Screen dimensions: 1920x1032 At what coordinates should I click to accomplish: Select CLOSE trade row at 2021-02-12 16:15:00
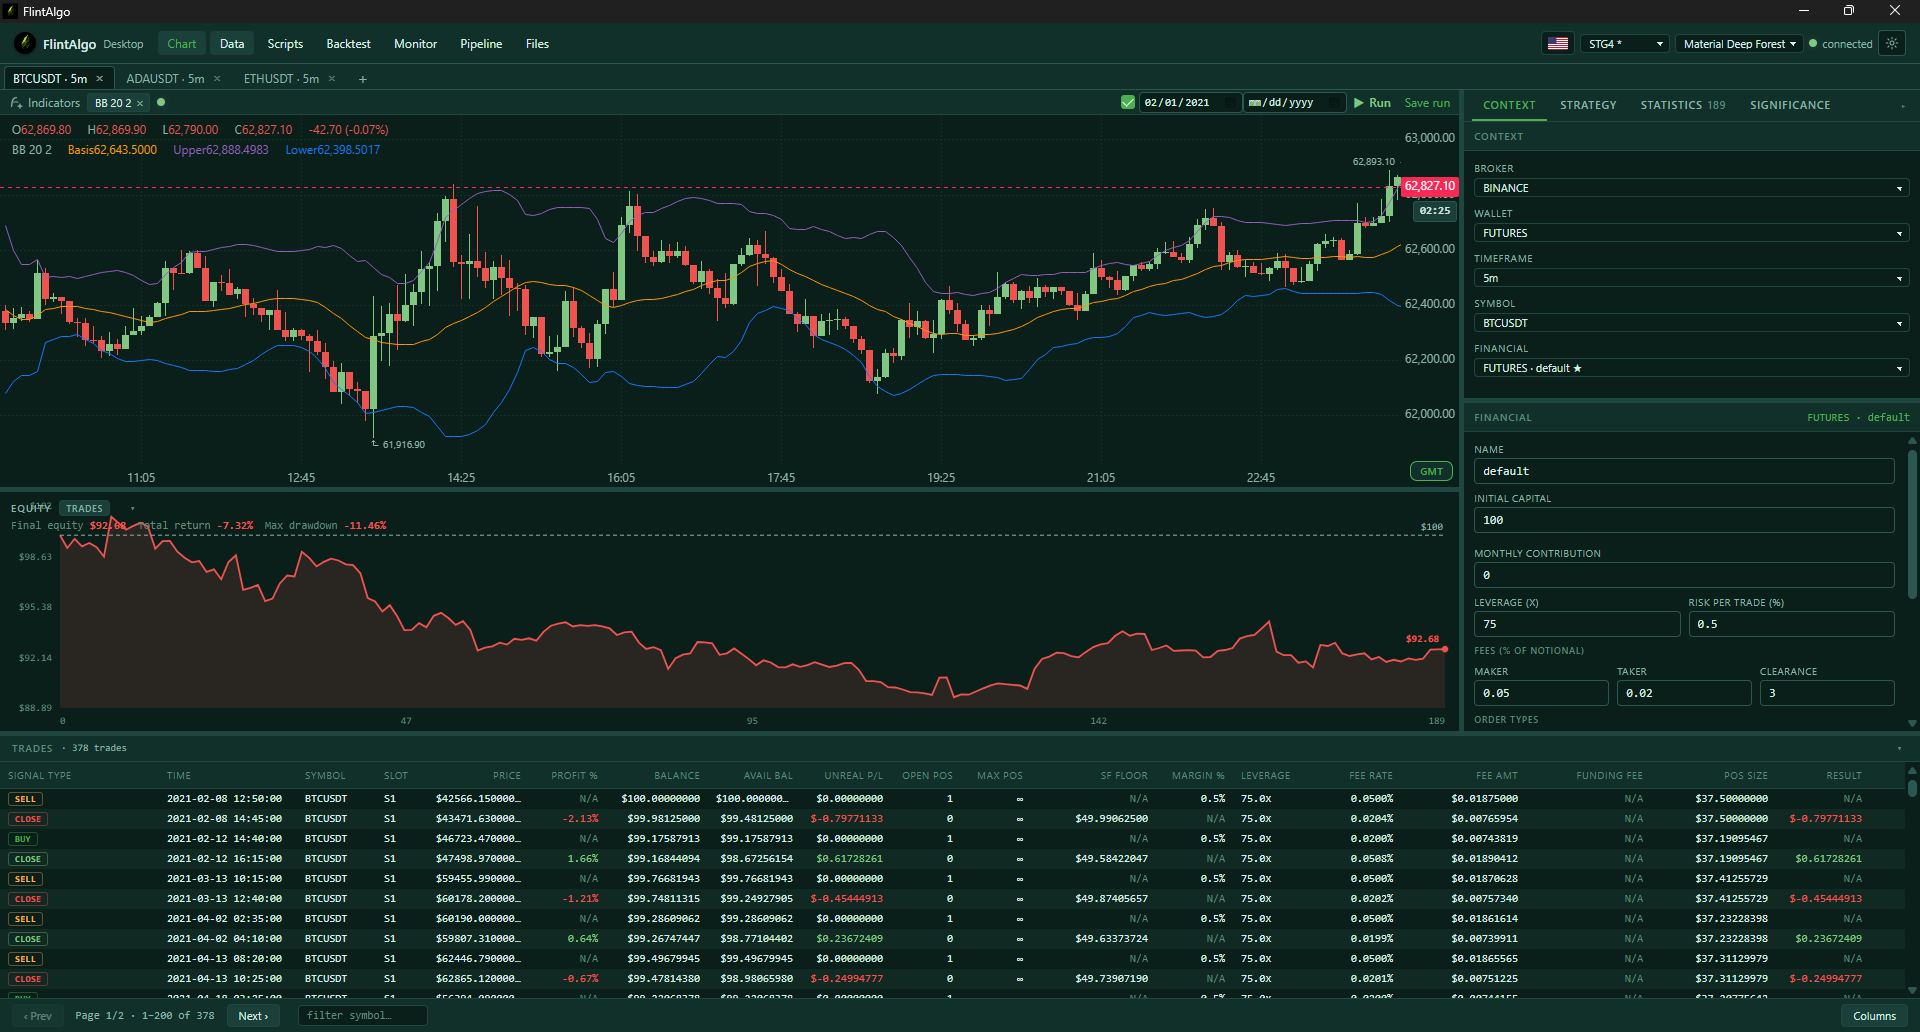click(953, 859)
